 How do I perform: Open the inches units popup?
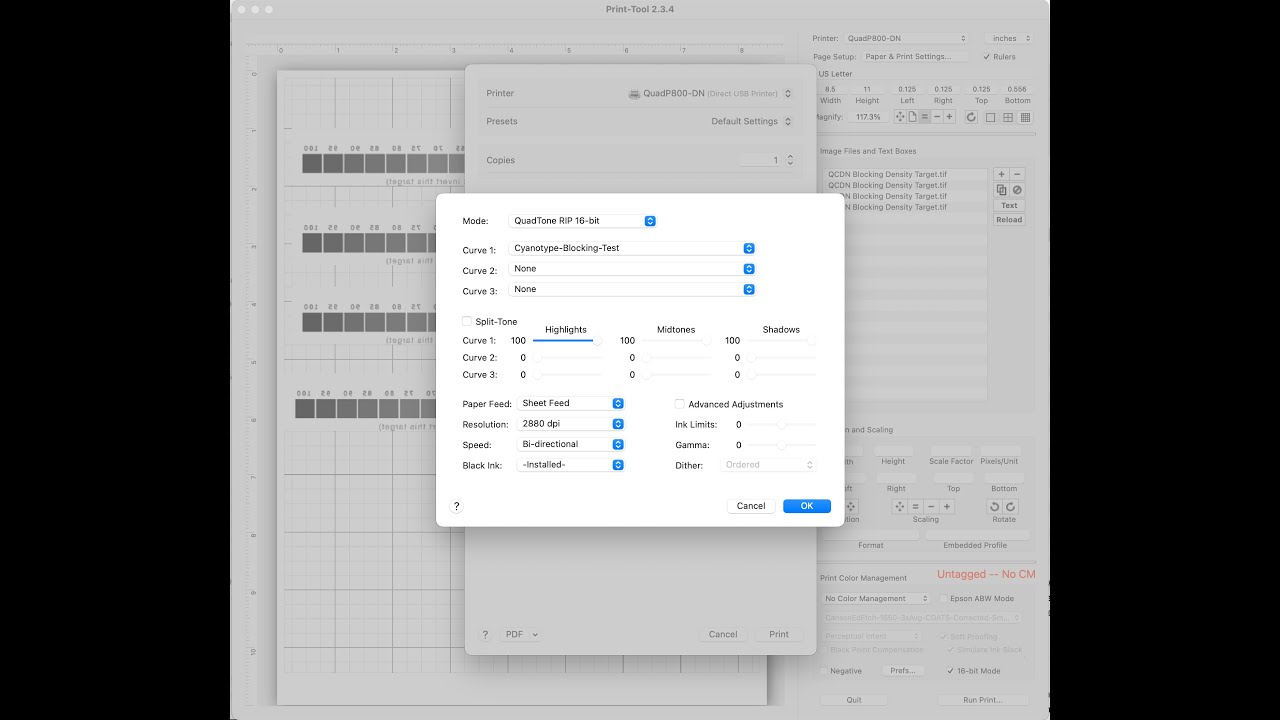(x=1008, y=39)
